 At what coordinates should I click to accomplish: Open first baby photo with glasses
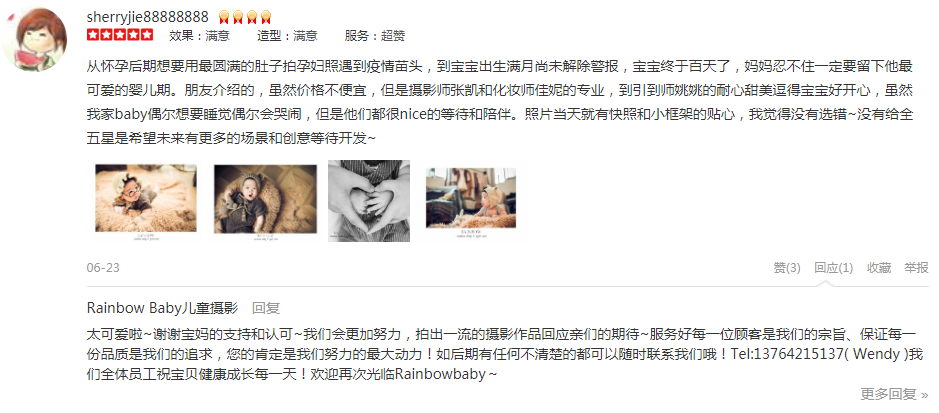pyautogui.click(x=146, y=201)
